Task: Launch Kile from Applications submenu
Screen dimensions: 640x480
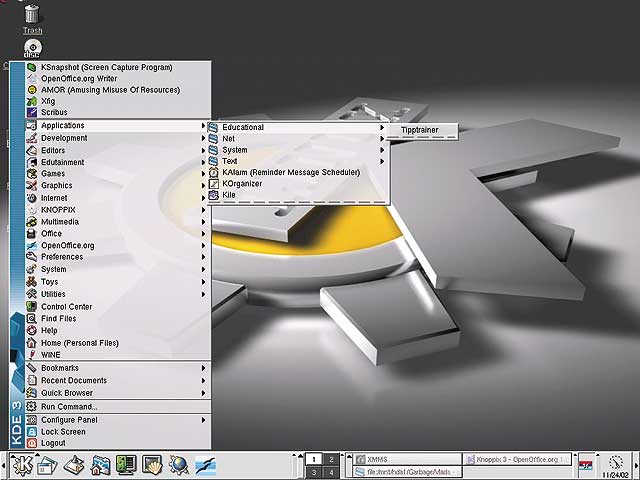Action: 297,196
